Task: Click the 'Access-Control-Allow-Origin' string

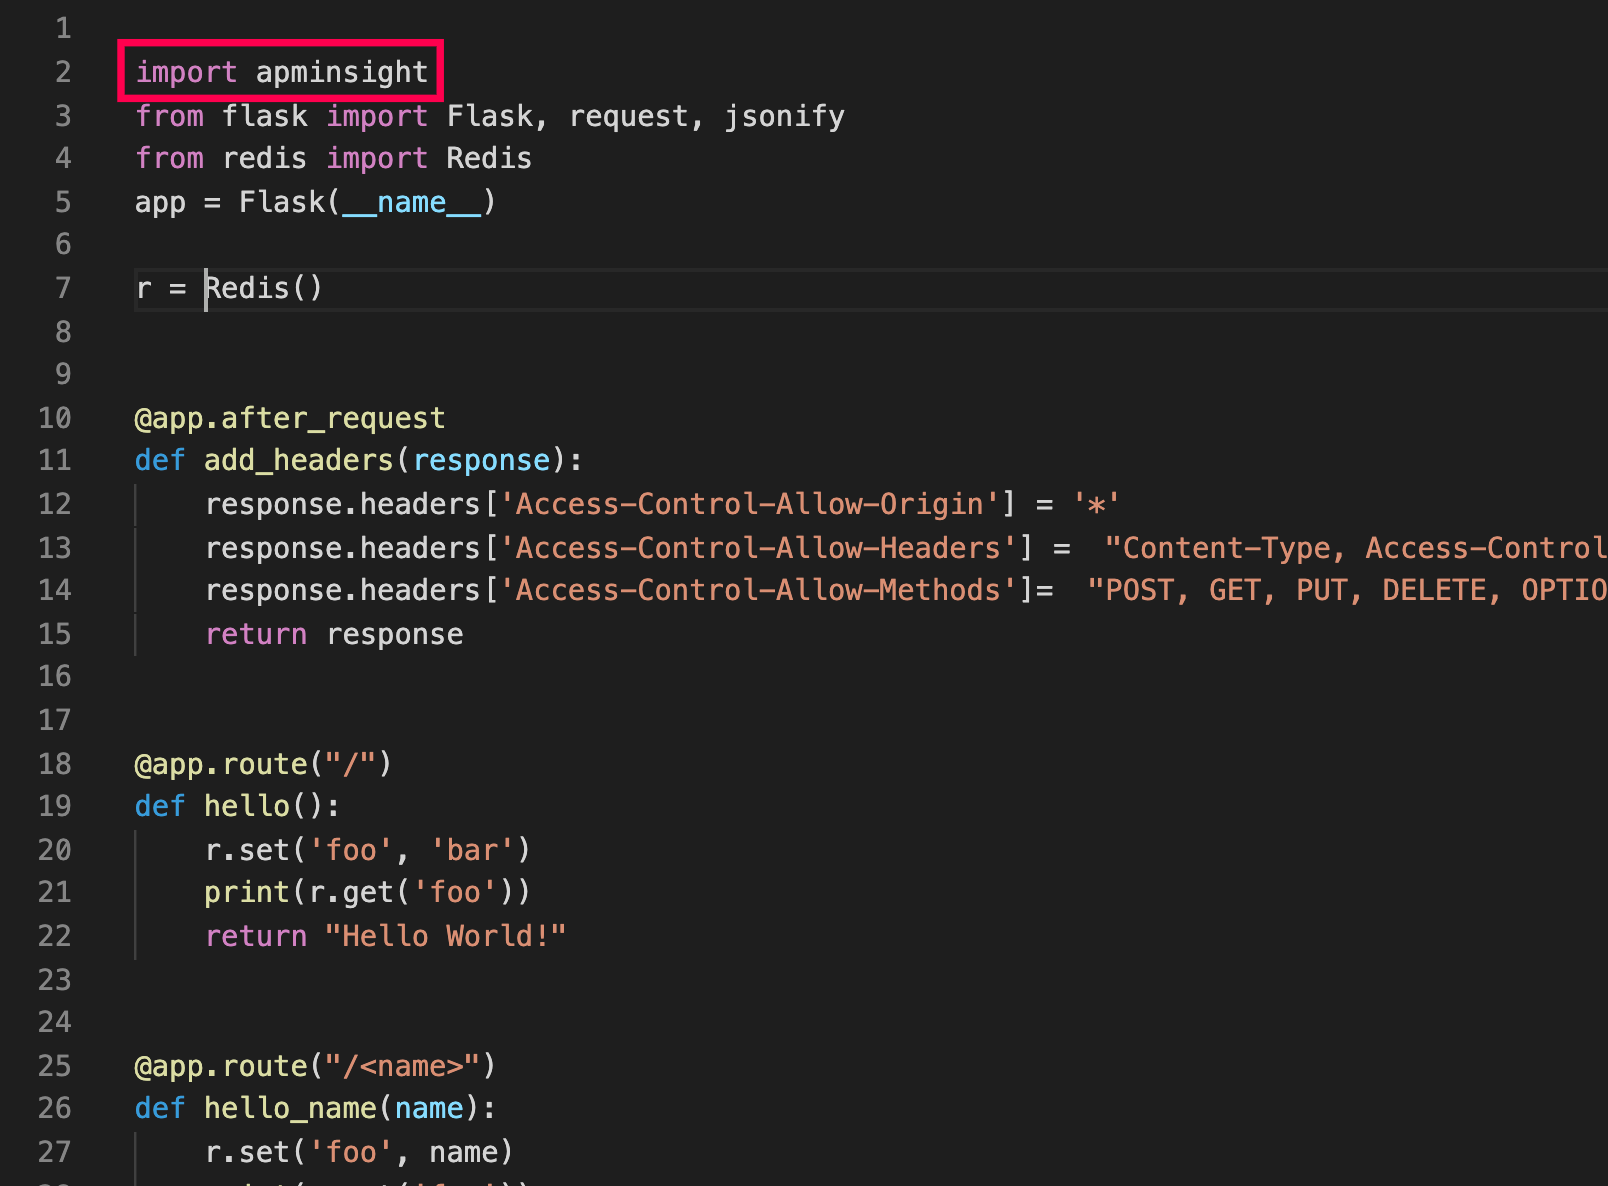Action: click(757, 504)
